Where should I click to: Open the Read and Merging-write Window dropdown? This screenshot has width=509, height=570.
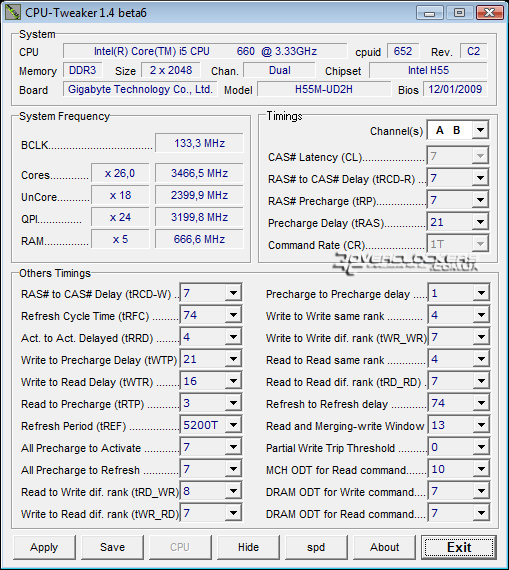click(x=481, y=425)
